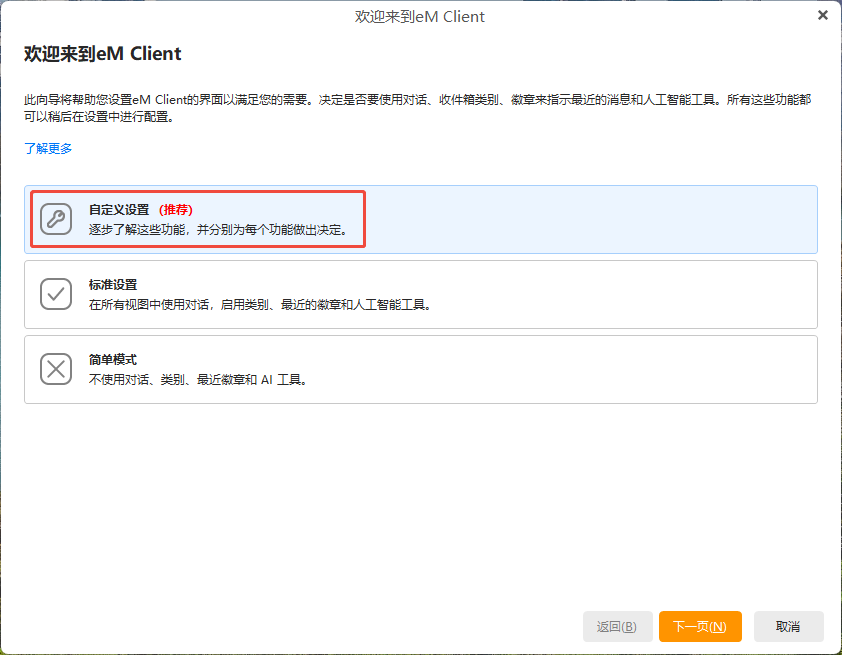
Task: Choose the 标准设置 option title
Action: [112, 285]
